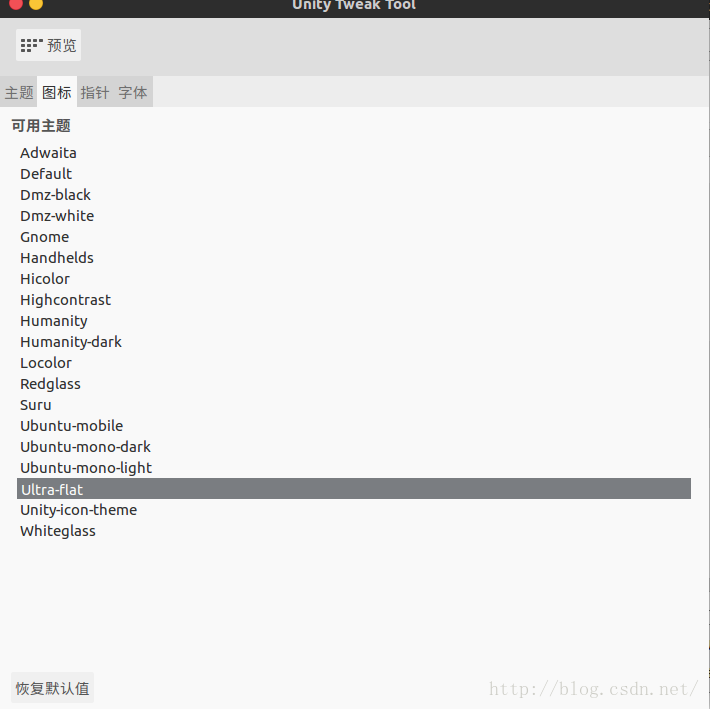
Task: Click the grid overview icon beside 预览
Action: coord(32,45)
